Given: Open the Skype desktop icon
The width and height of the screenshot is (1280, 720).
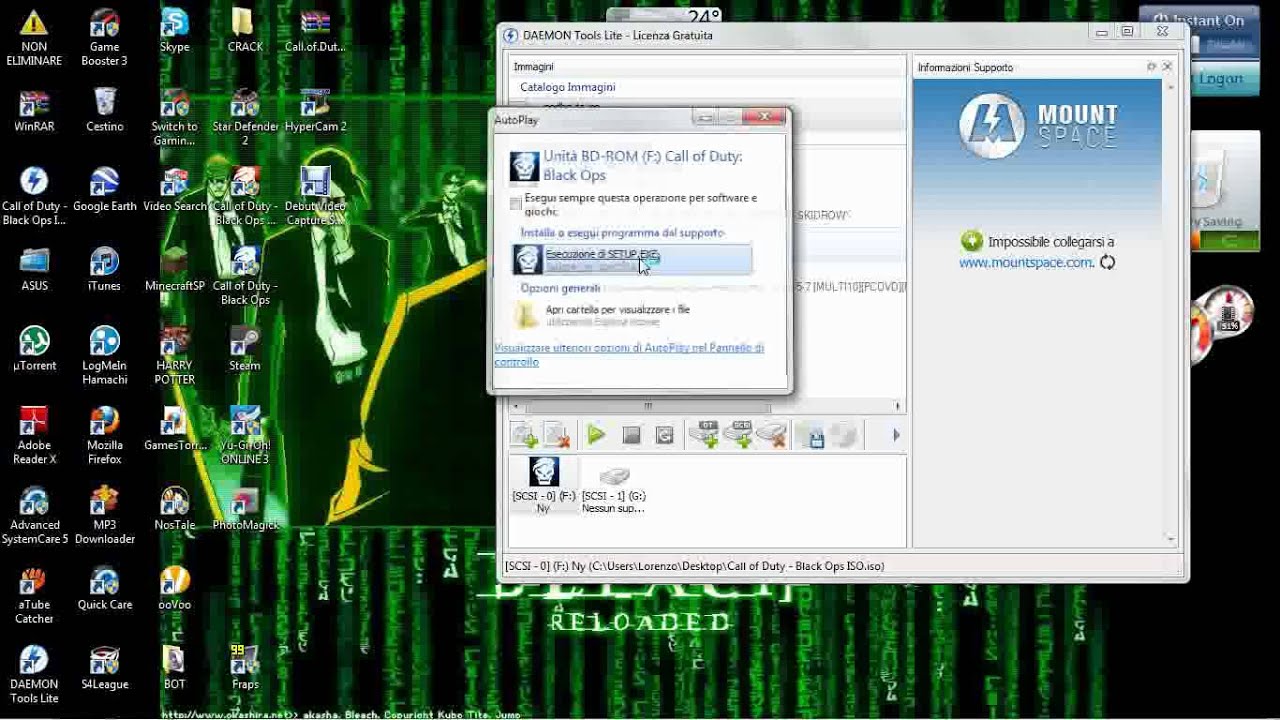Looking at the screenshot, I should point(174,31).
